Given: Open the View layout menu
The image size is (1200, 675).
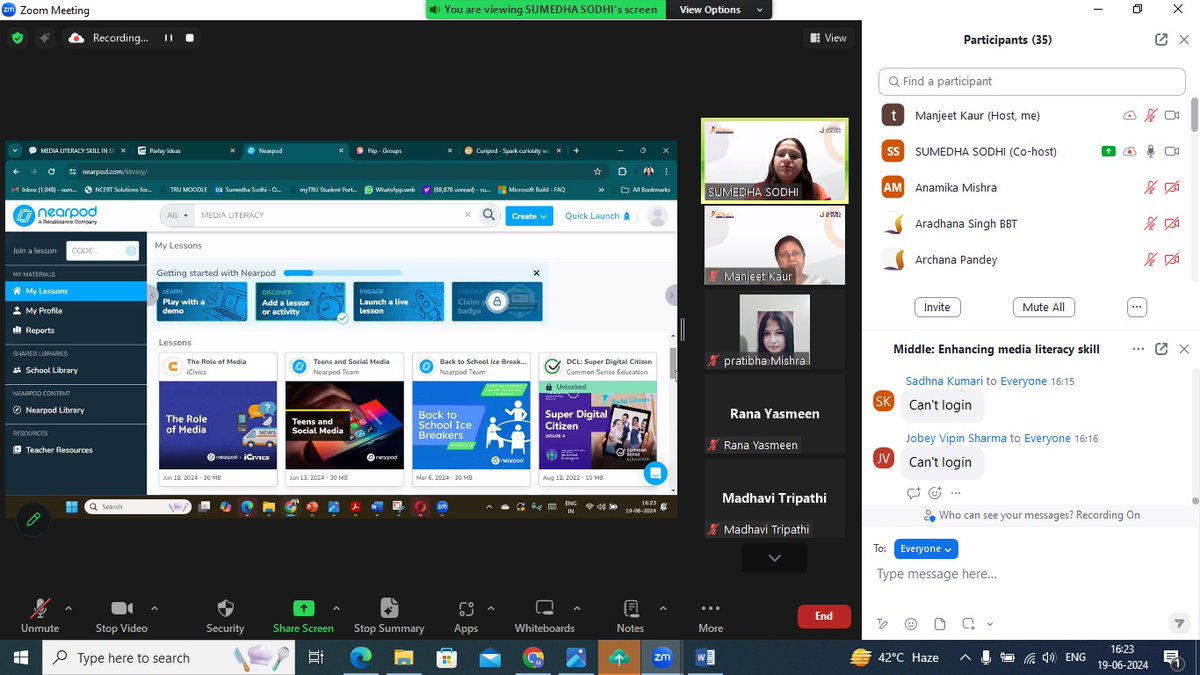Looking at the screenshot, I should coord(828,38).
